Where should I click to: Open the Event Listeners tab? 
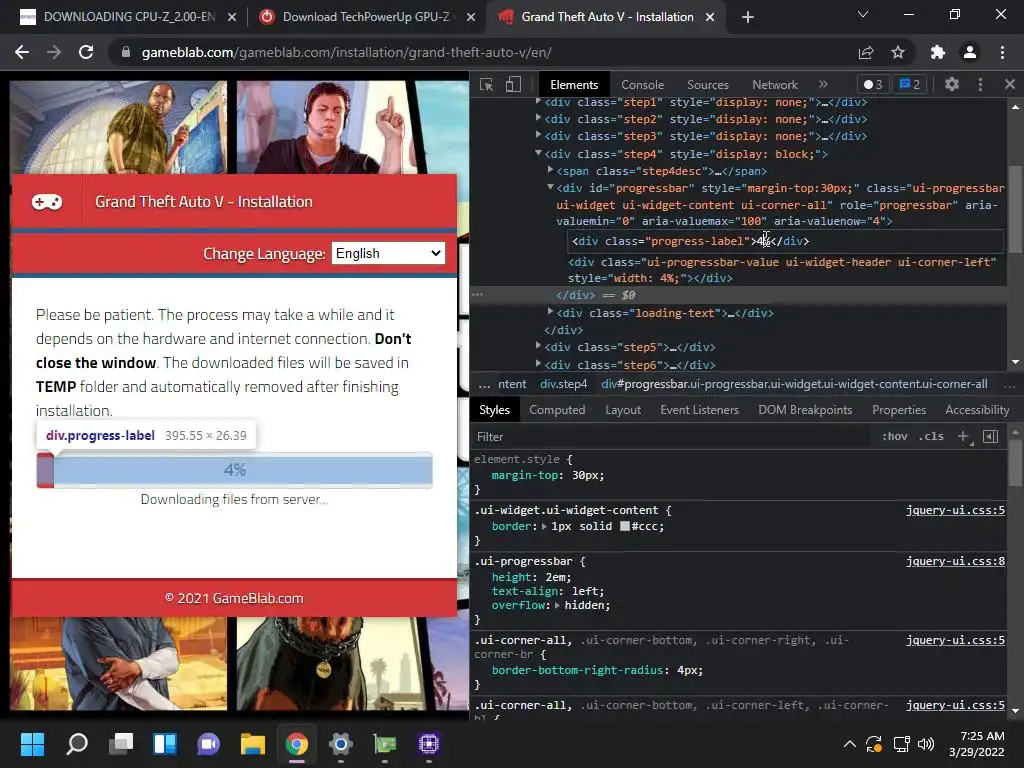(699, 410)
